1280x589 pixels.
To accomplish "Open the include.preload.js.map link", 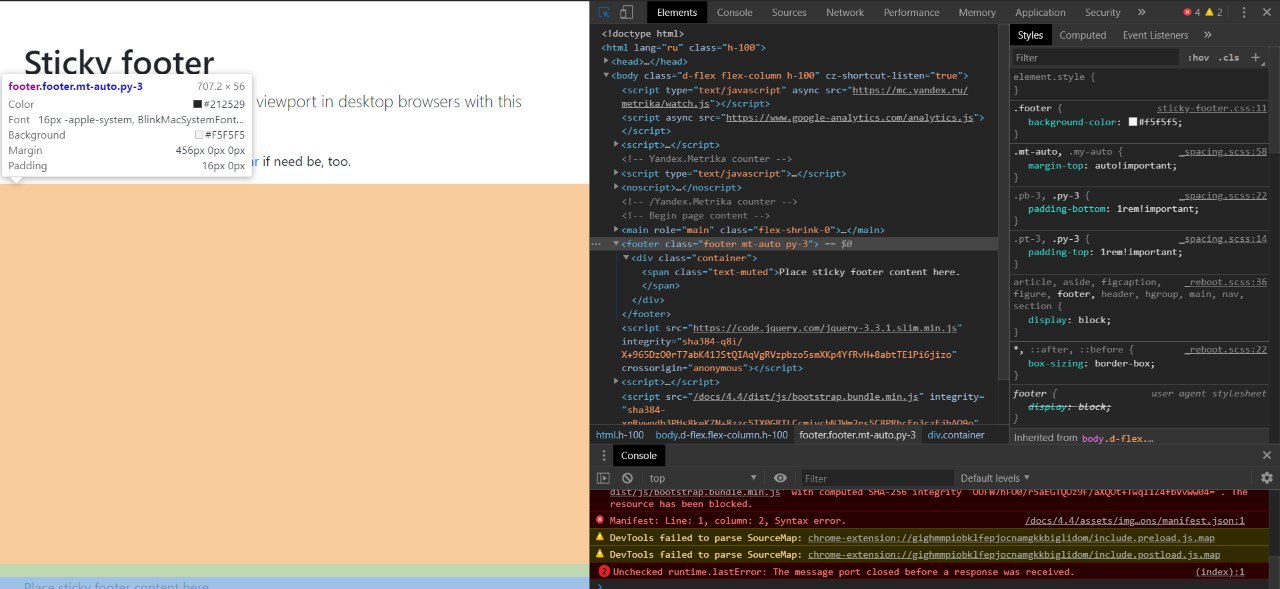I will coord(1012,538).
